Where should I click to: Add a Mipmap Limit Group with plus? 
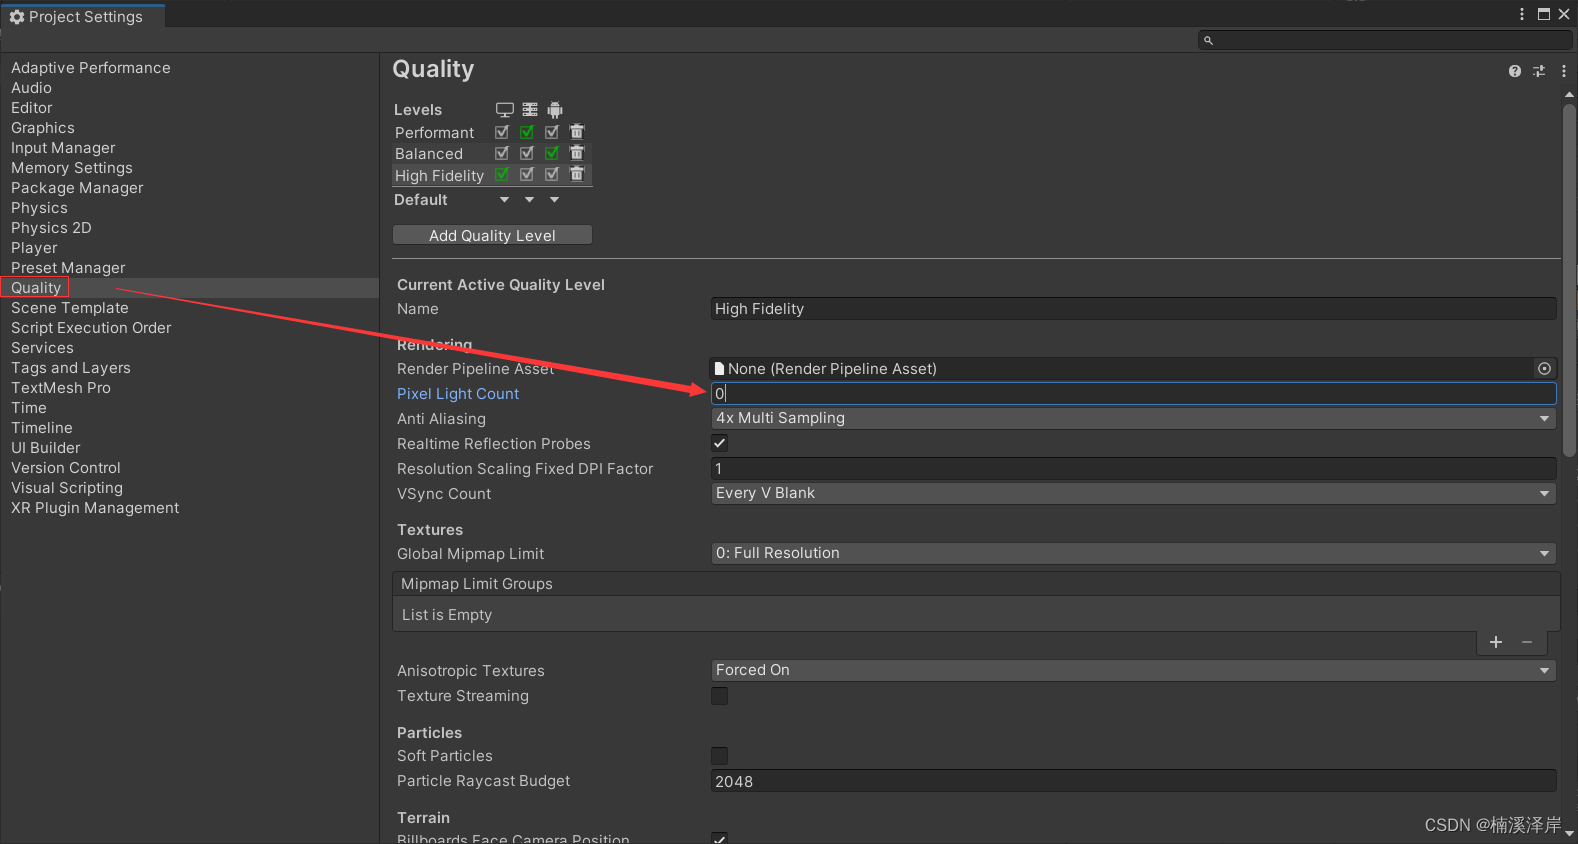1496,642
